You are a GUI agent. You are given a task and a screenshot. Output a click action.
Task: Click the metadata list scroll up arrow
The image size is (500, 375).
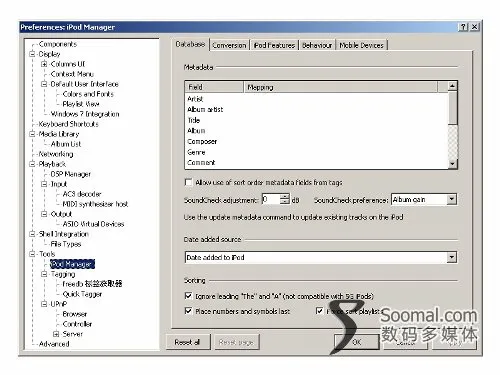tap(452, 86)
